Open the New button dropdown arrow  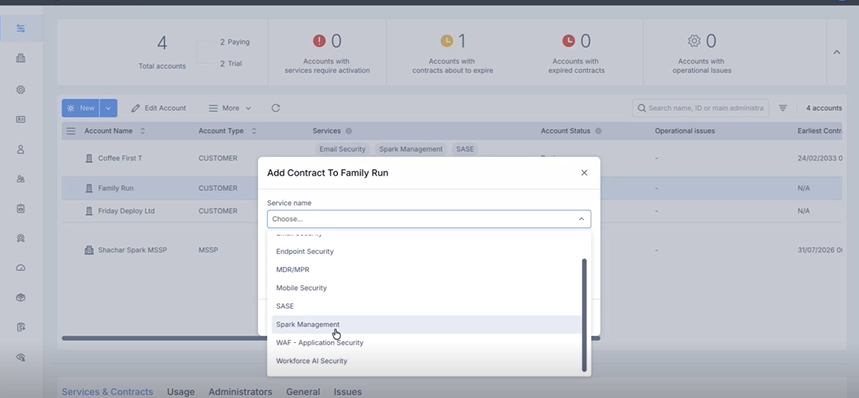108,108
